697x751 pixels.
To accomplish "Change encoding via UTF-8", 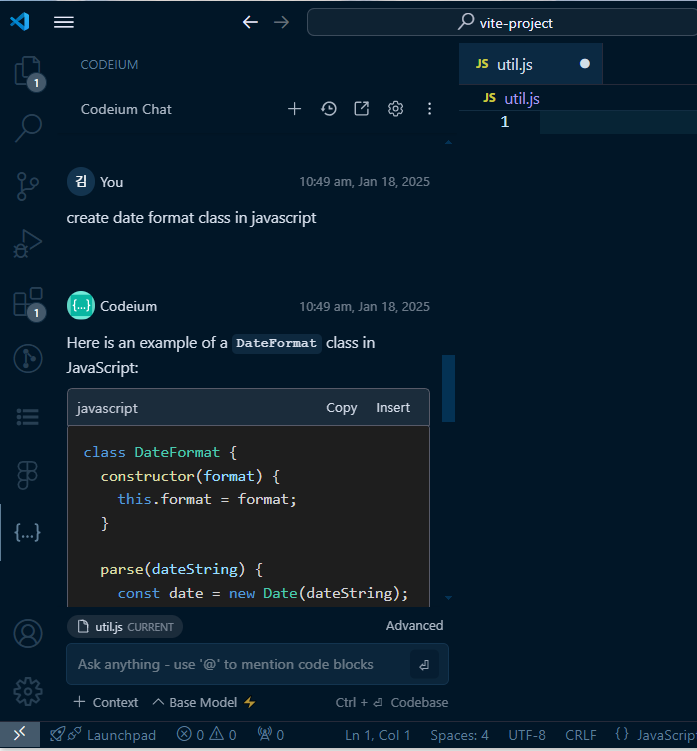I will (x=526, y=735).
